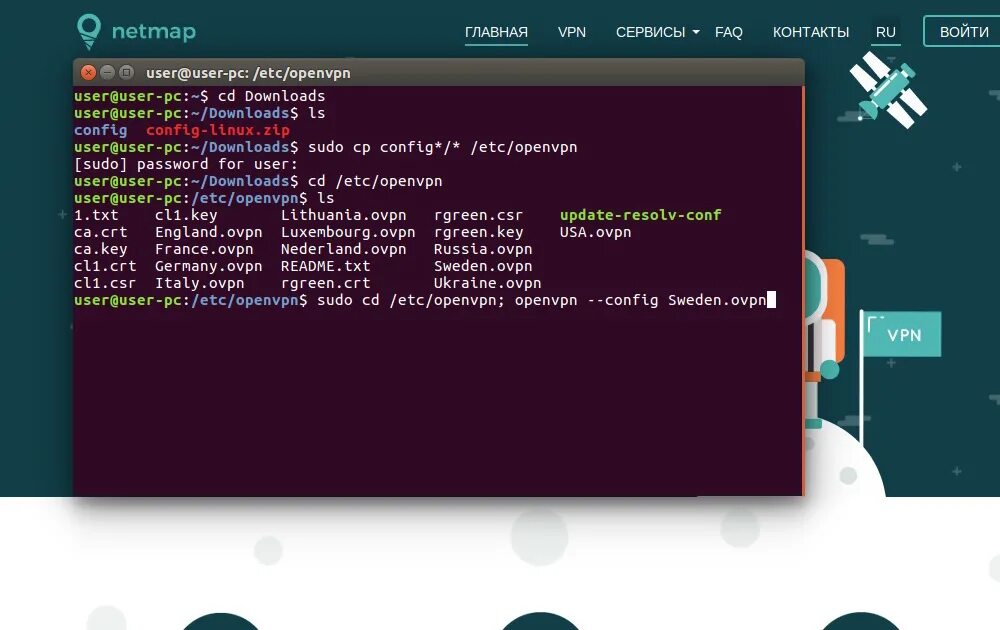Open the FAQ page
This screenshot has width=1000, height=630.
pyautogui.click(x=728, y=32)
